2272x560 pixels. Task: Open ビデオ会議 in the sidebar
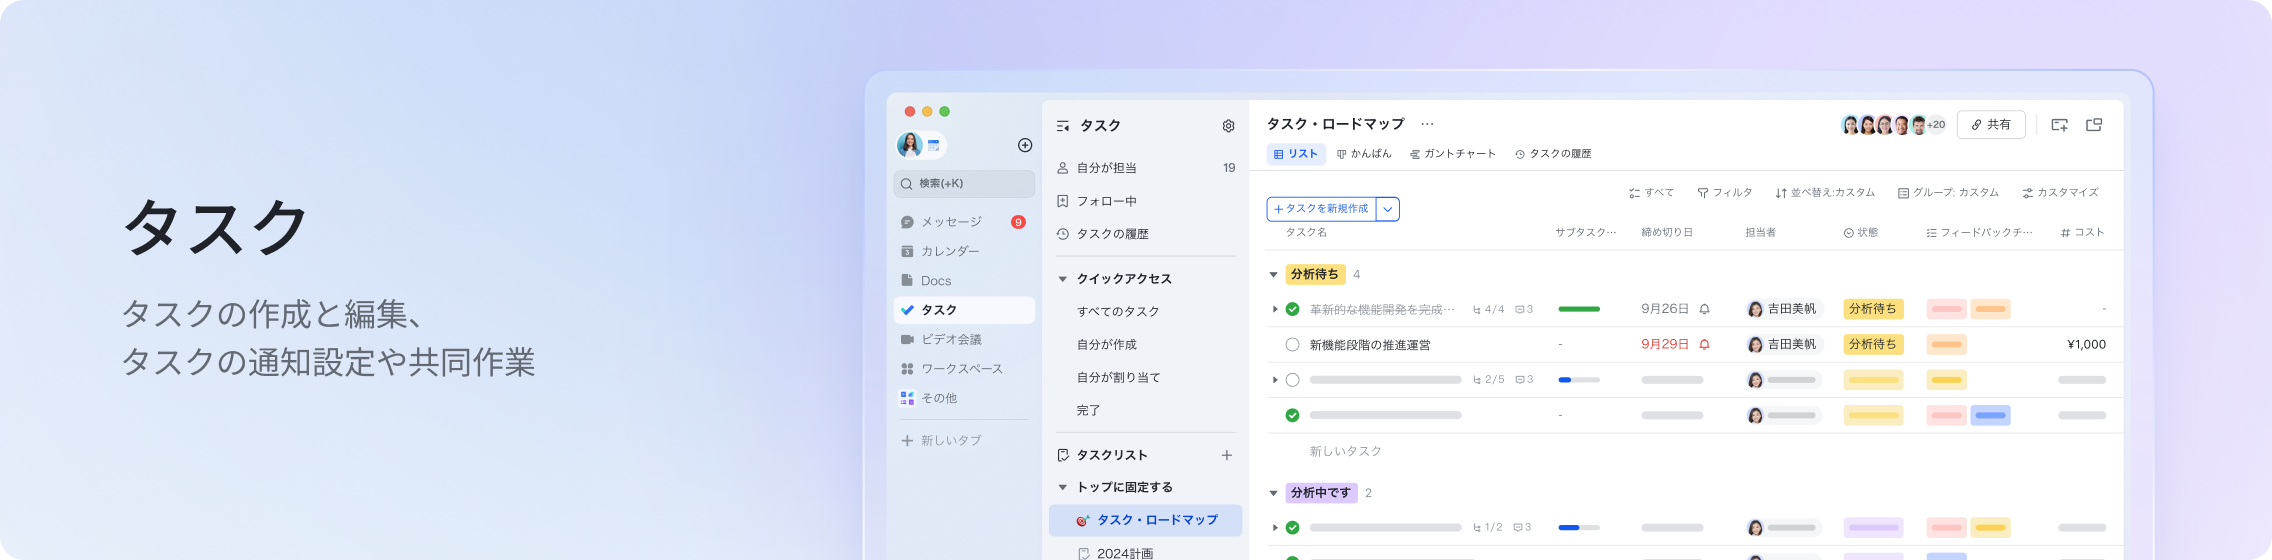[x=964, y=339]
